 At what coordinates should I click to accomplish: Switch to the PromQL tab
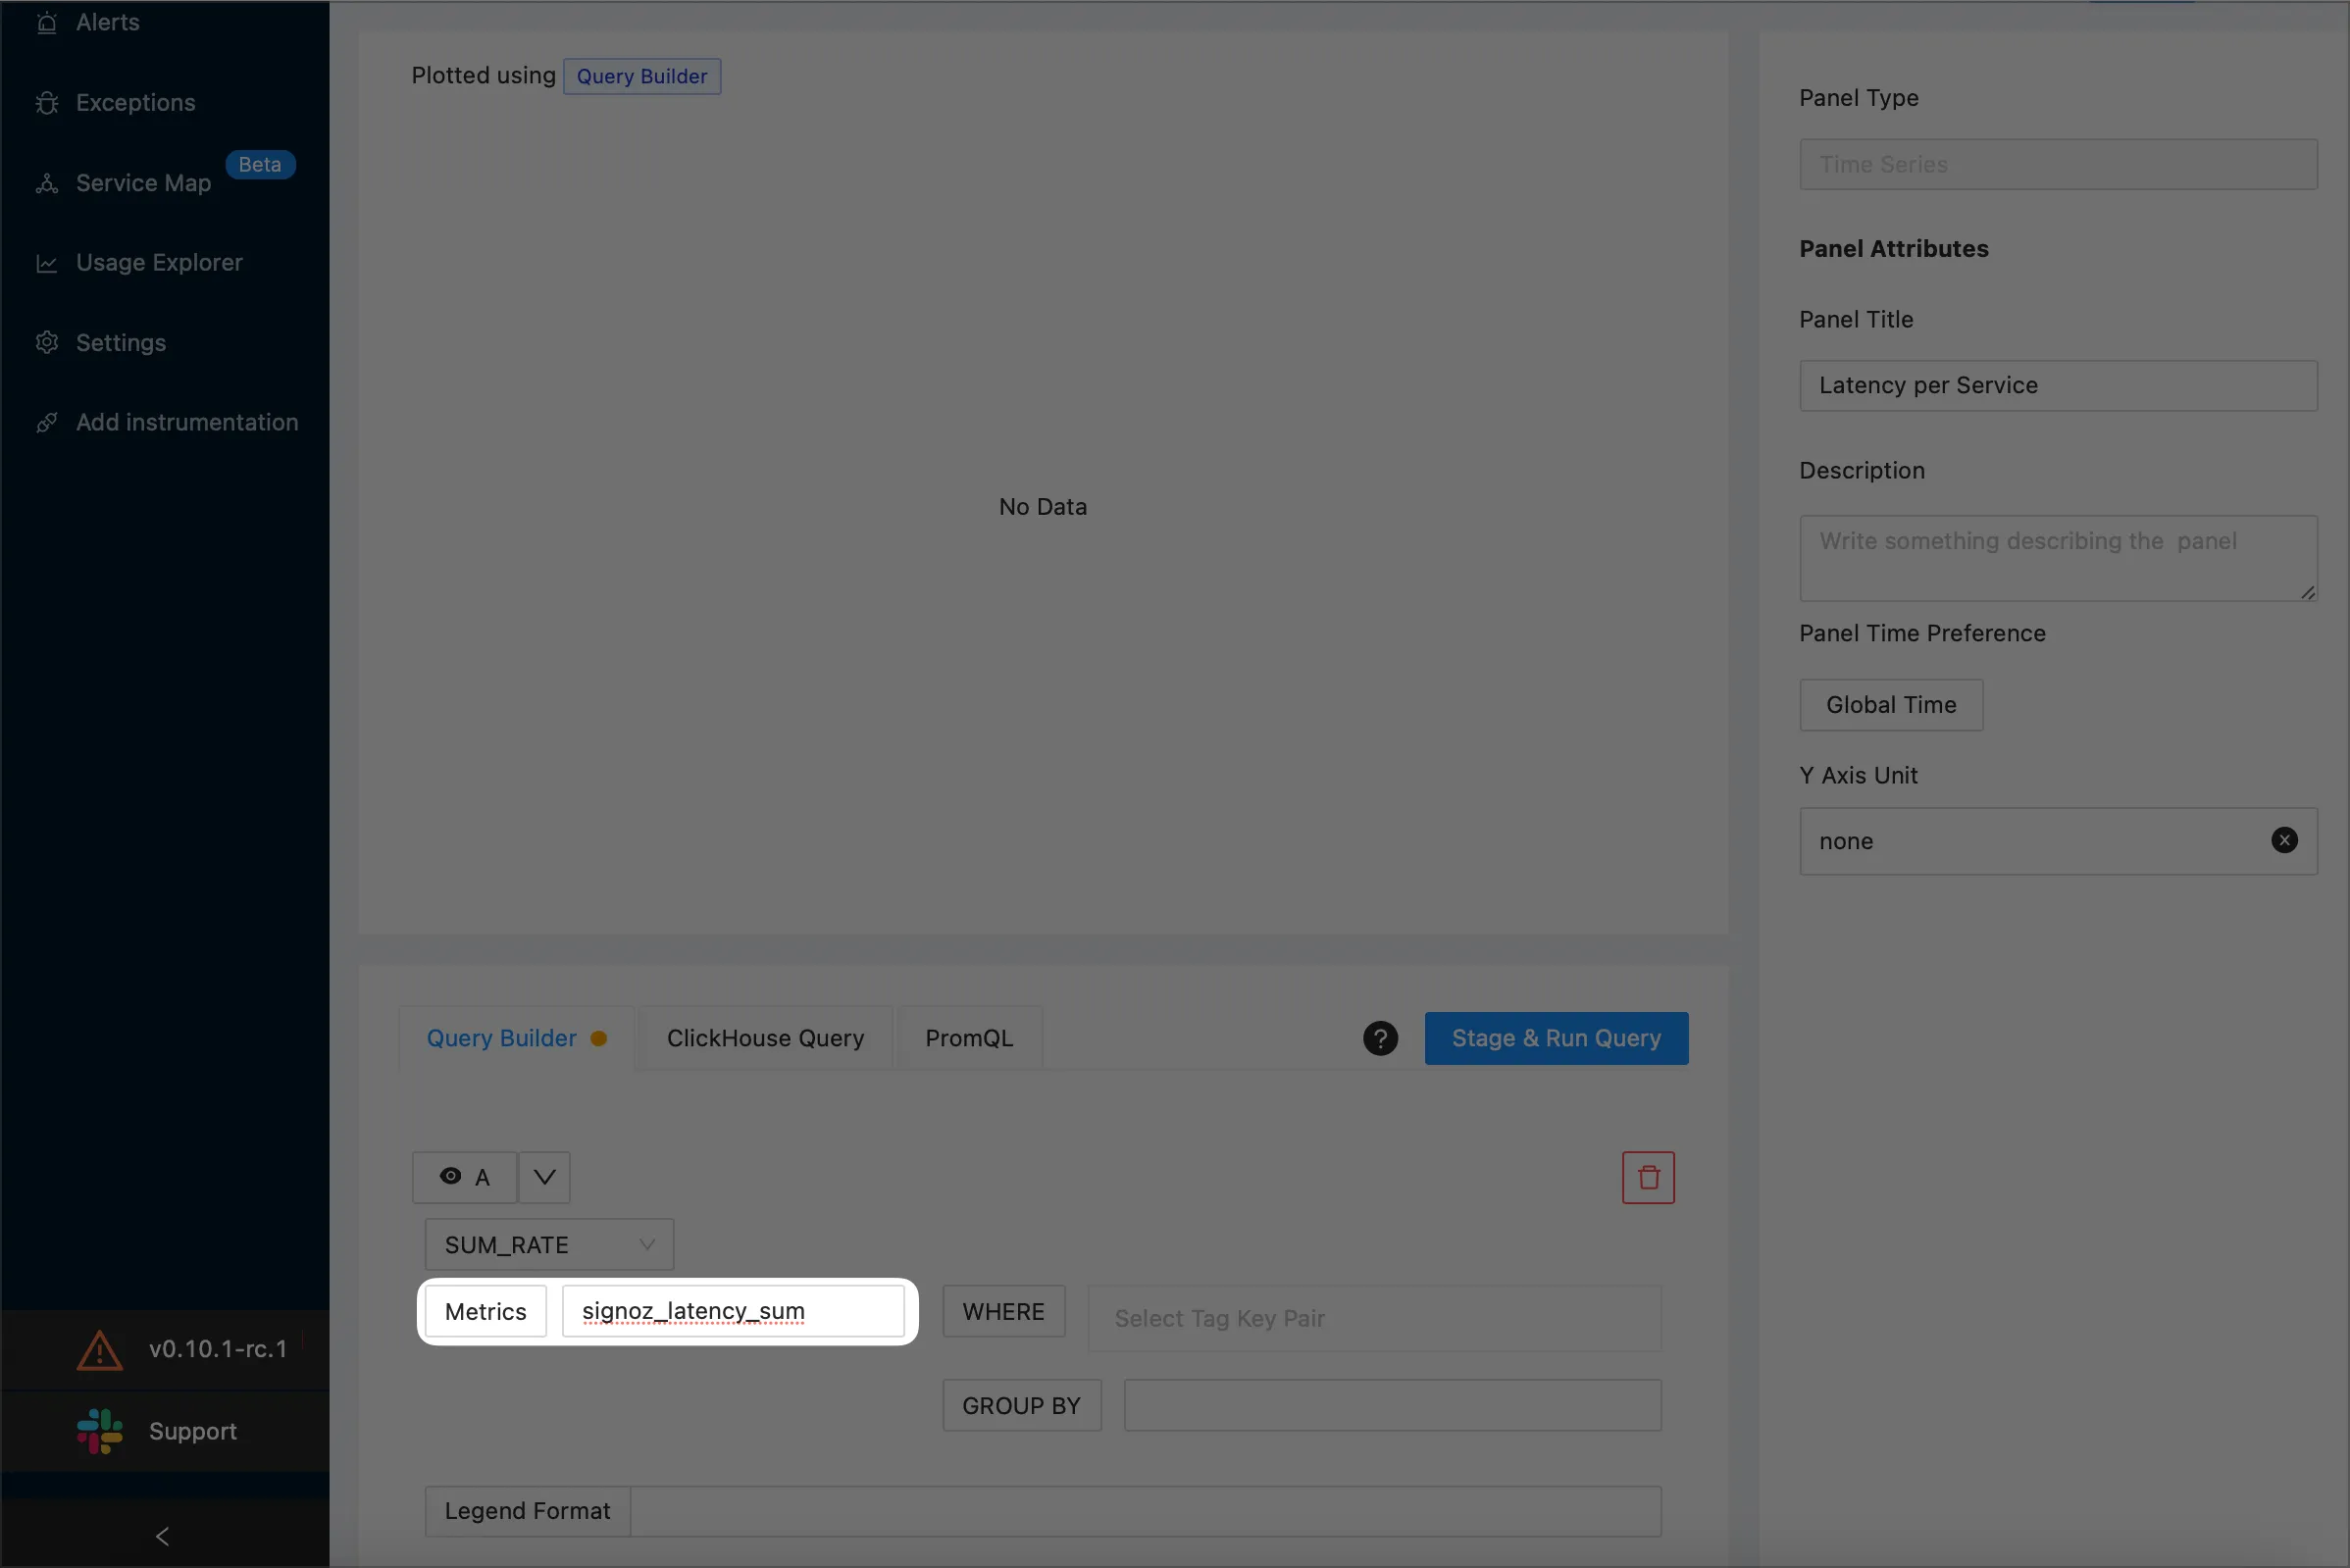[x=969, y=1038]
